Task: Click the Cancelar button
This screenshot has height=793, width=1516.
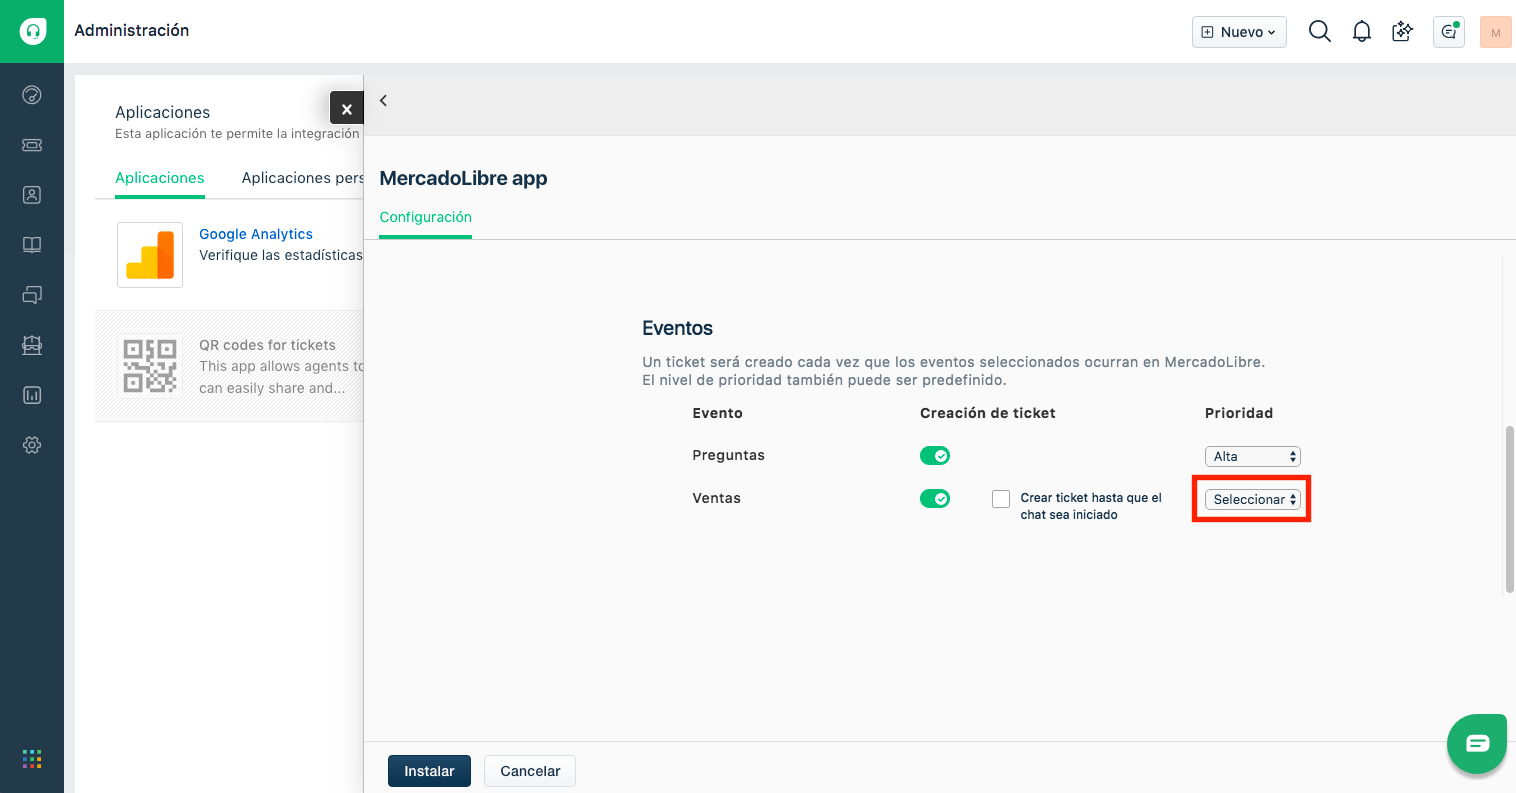Action: point(530,771)
